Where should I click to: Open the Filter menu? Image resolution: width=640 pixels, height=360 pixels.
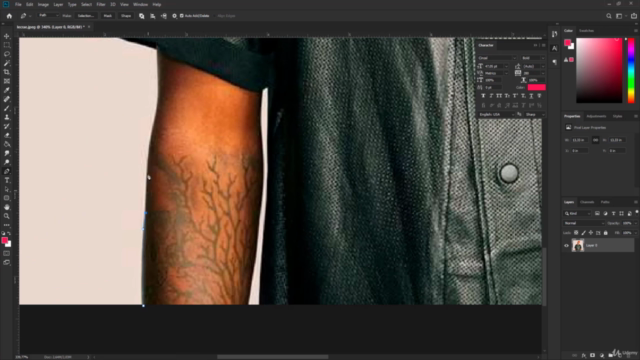pyautogui.click(x=101, y=4)
